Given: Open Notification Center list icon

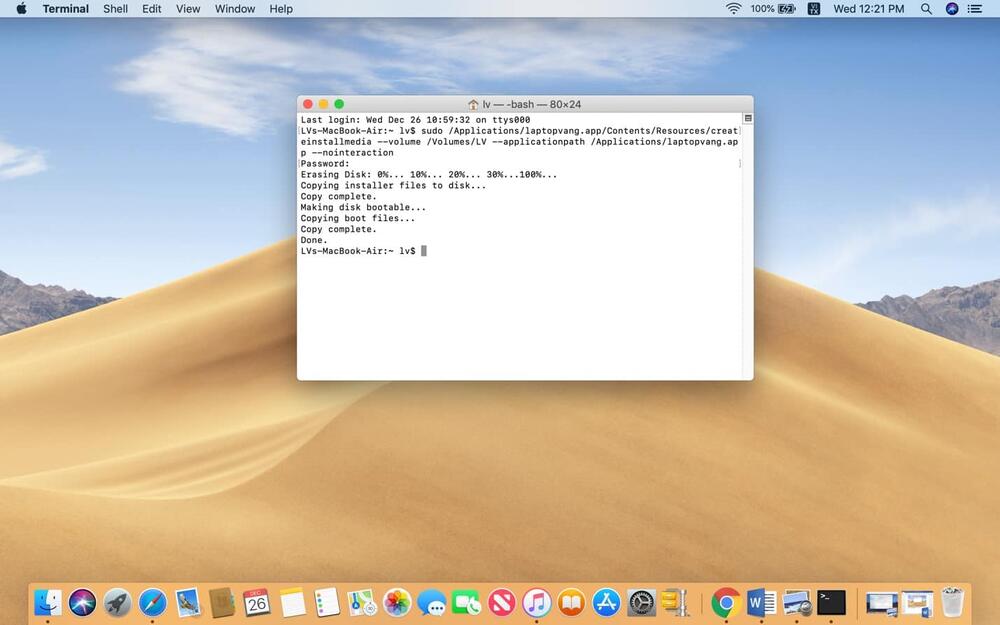Looking at the screenshot, I should pos(975,9).
